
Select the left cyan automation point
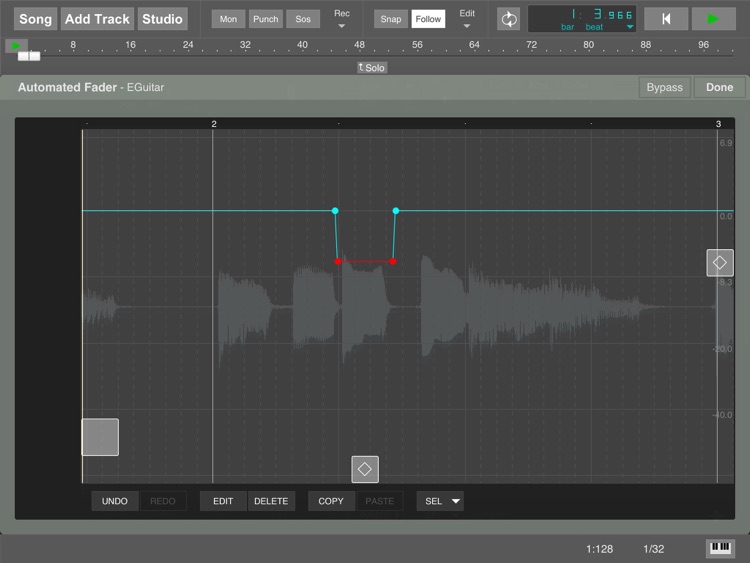tap(335, 210)
